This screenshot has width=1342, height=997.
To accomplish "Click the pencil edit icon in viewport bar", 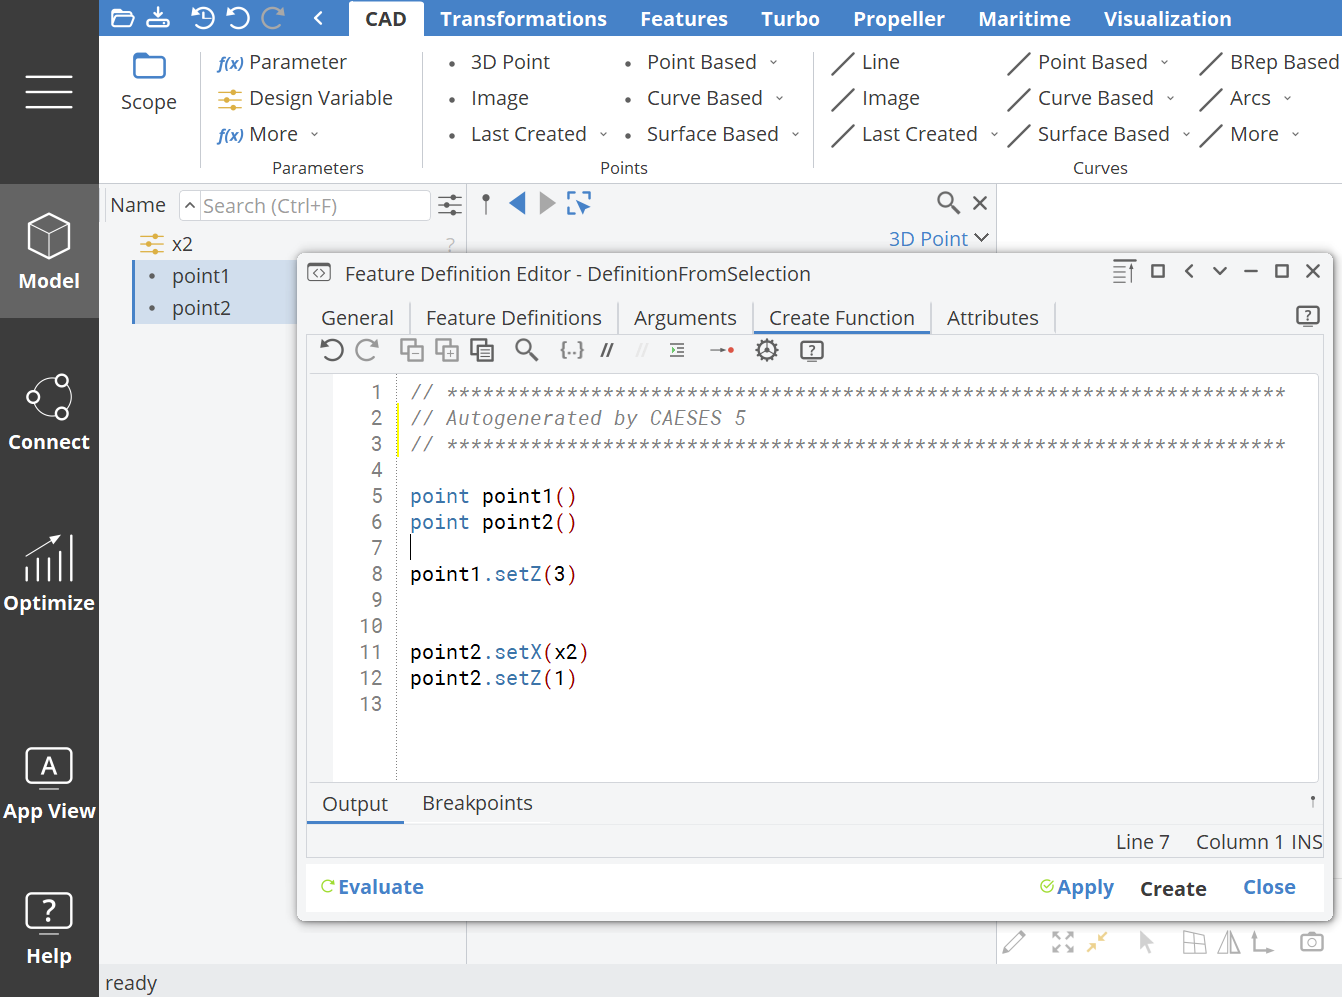I will [1014, 942].
